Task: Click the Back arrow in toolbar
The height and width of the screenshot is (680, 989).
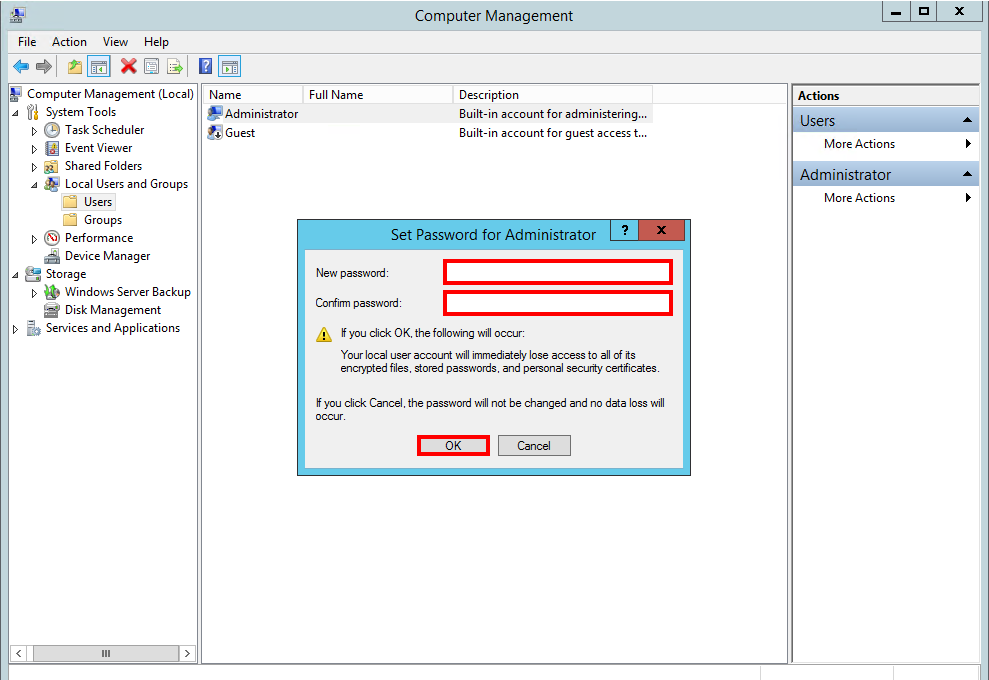Action: [21, 66]
